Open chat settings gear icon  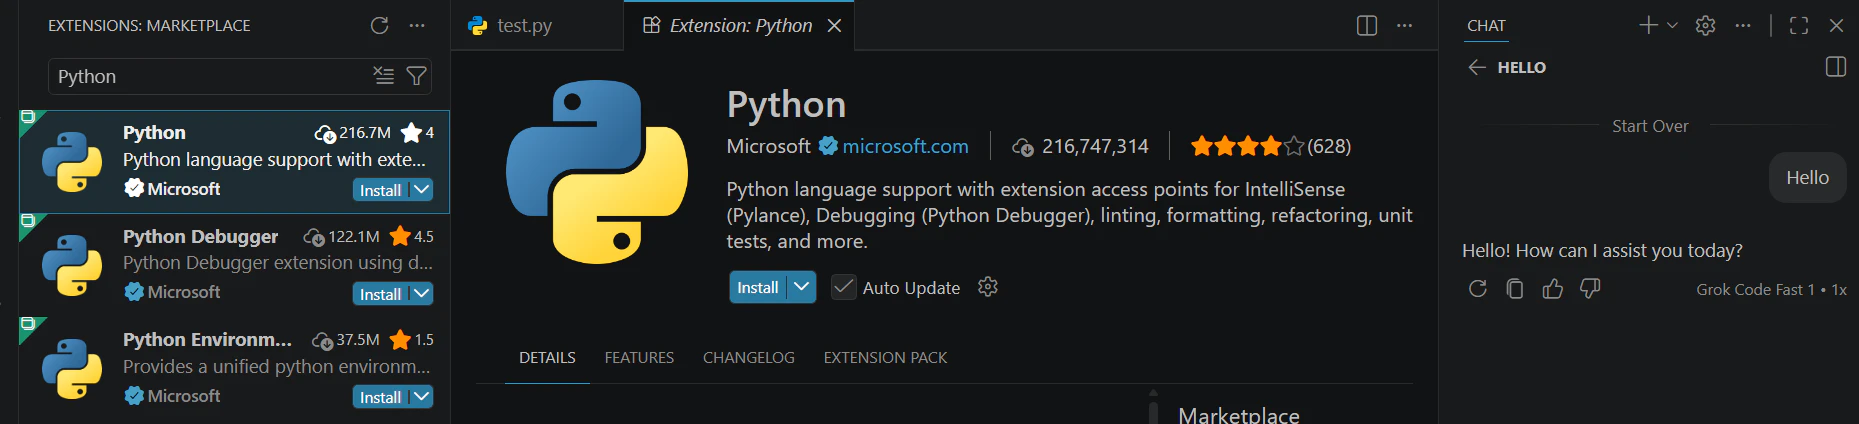click(1706, 25)
